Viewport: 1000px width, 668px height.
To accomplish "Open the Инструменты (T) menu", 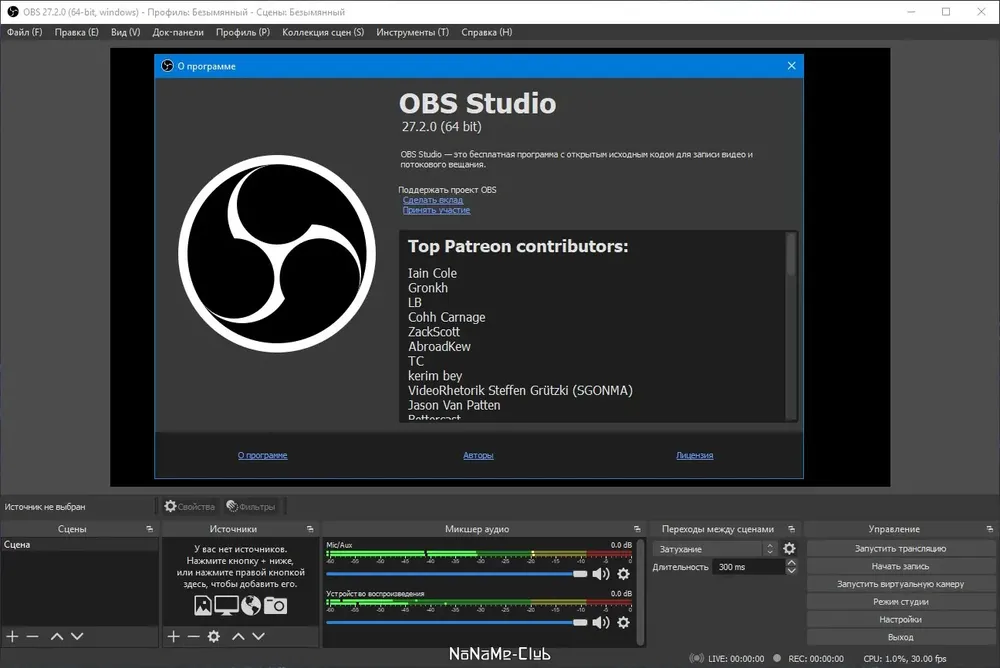I will click(413, 32).
